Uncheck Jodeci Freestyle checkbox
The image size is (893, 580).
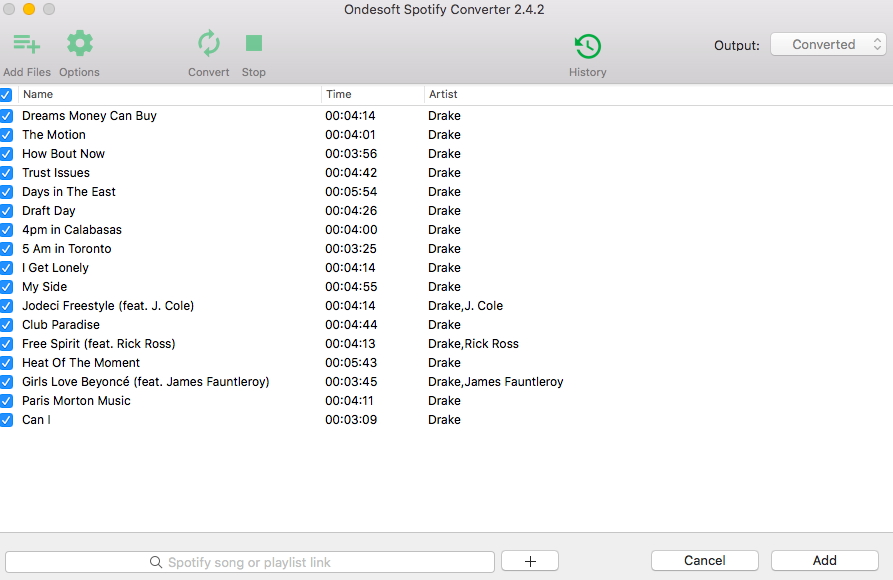coord(6,306)
